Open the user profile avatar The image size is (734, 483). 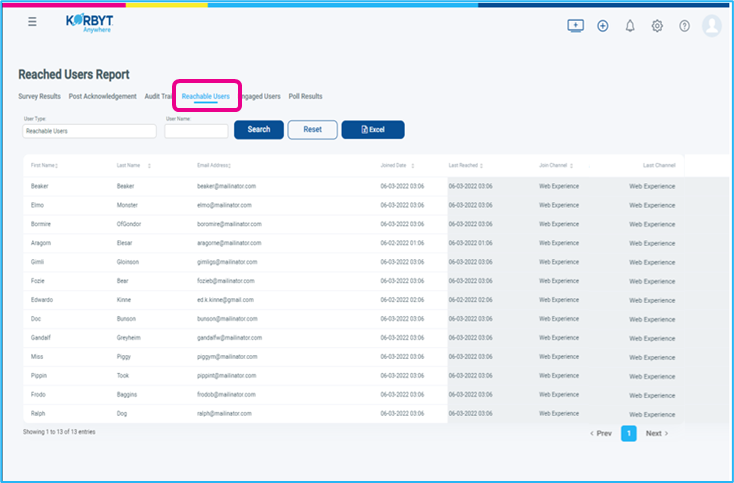click(712, 25)
